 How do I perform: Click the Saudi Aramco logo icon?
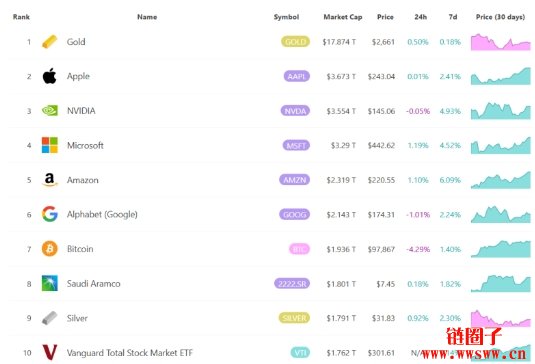pos(50,283)
